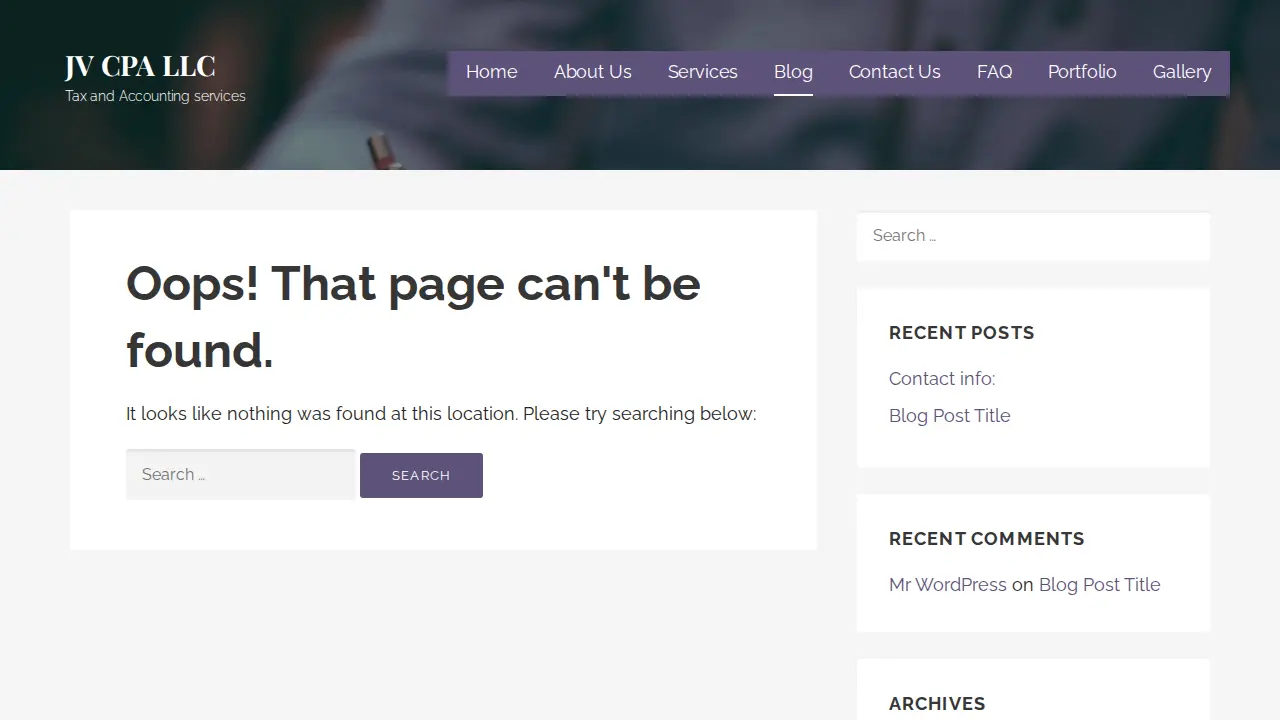The image size is (1280, 720).
Task: Focus the search field beside the Search button
Action: [240, 474]
